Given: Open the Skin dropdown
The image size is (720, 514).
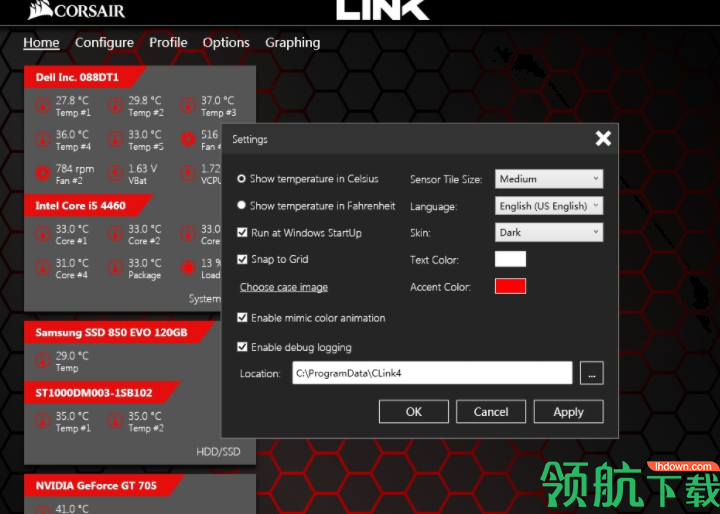Looking at the screenshot, I should 549,232.
